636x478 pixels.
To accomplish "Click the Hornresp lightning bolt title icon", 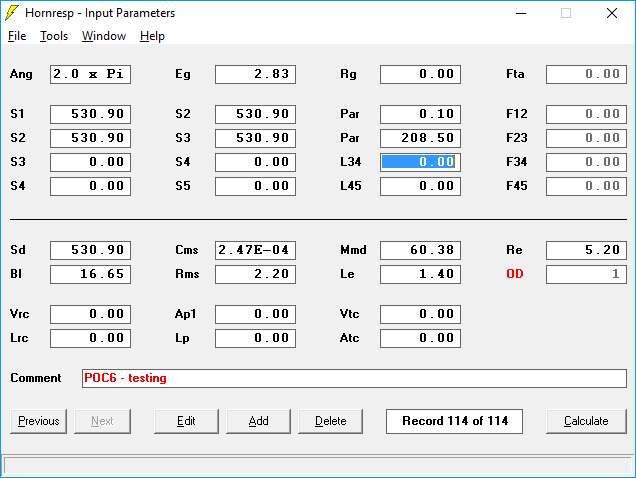I will click(12, 13).
